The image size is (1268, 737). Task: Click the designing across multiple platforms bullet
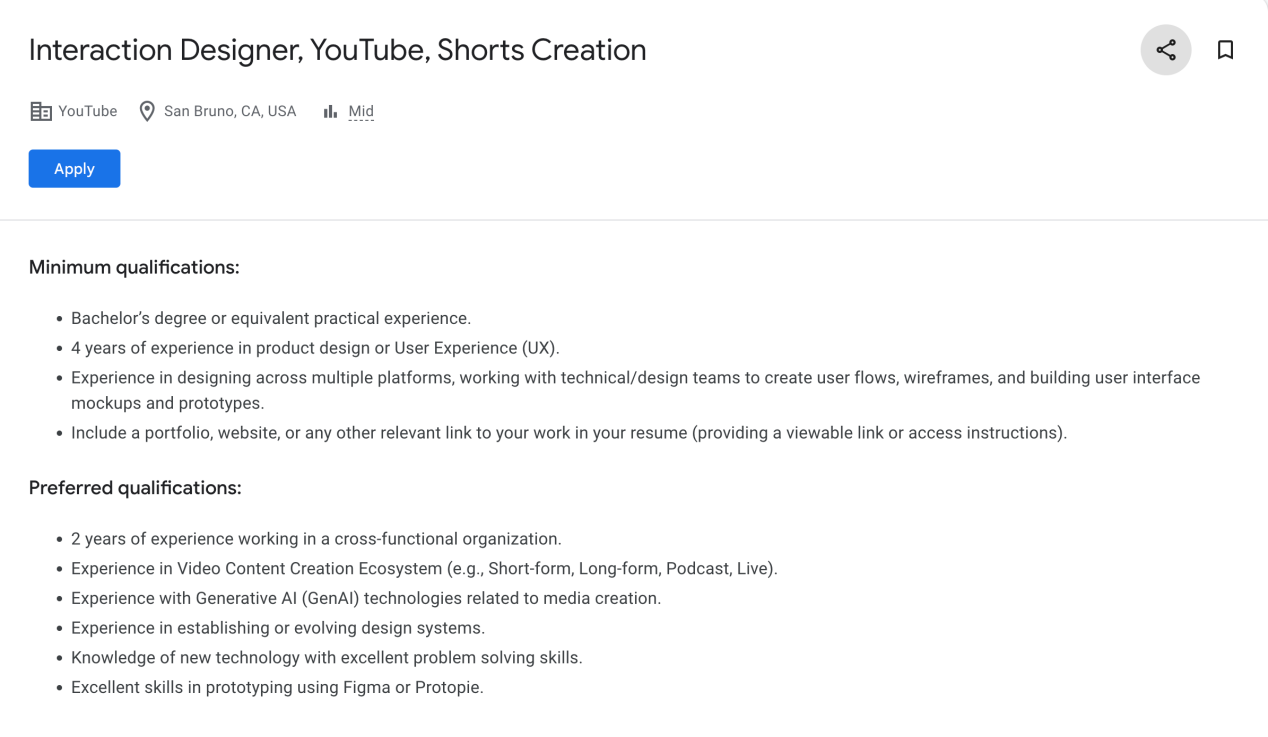click(635, 390)
